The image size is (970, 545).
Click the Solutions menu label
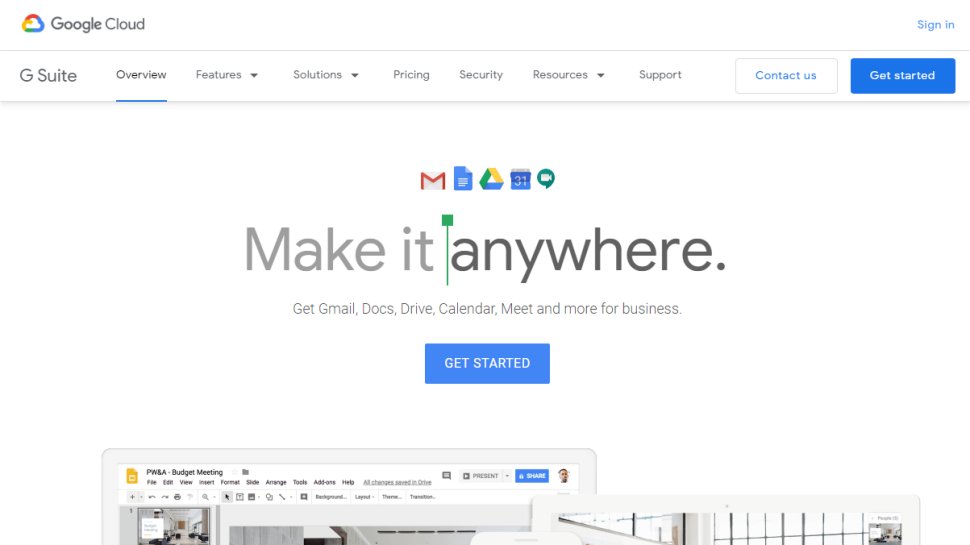[x=317, y=75]
